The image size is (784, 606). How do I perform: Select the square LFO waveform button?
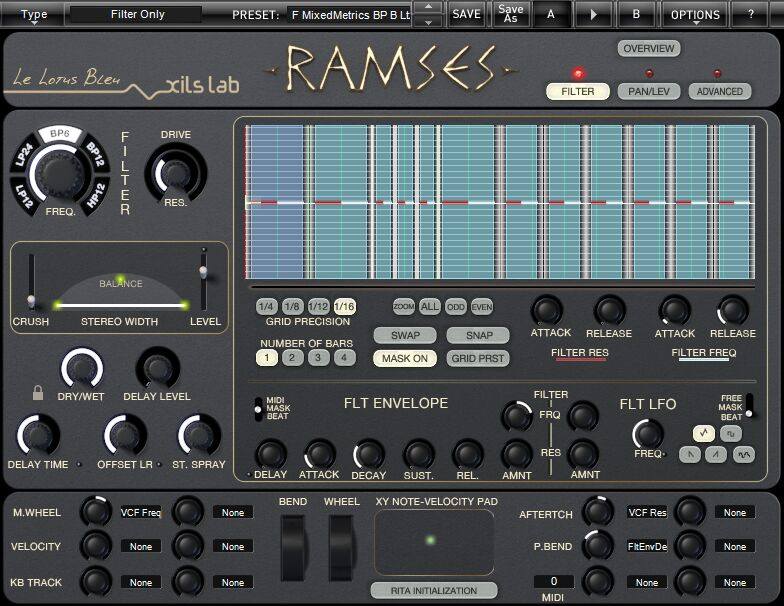click(730, 433)
